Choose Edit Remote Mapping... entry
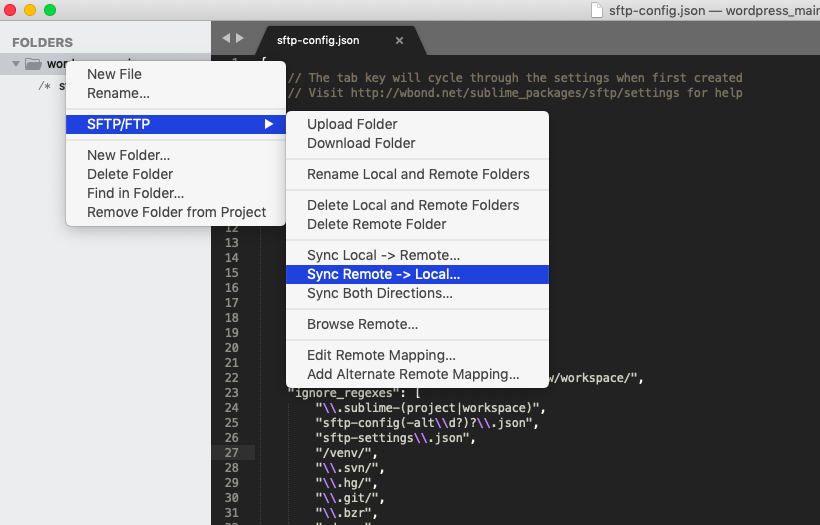 381,355
